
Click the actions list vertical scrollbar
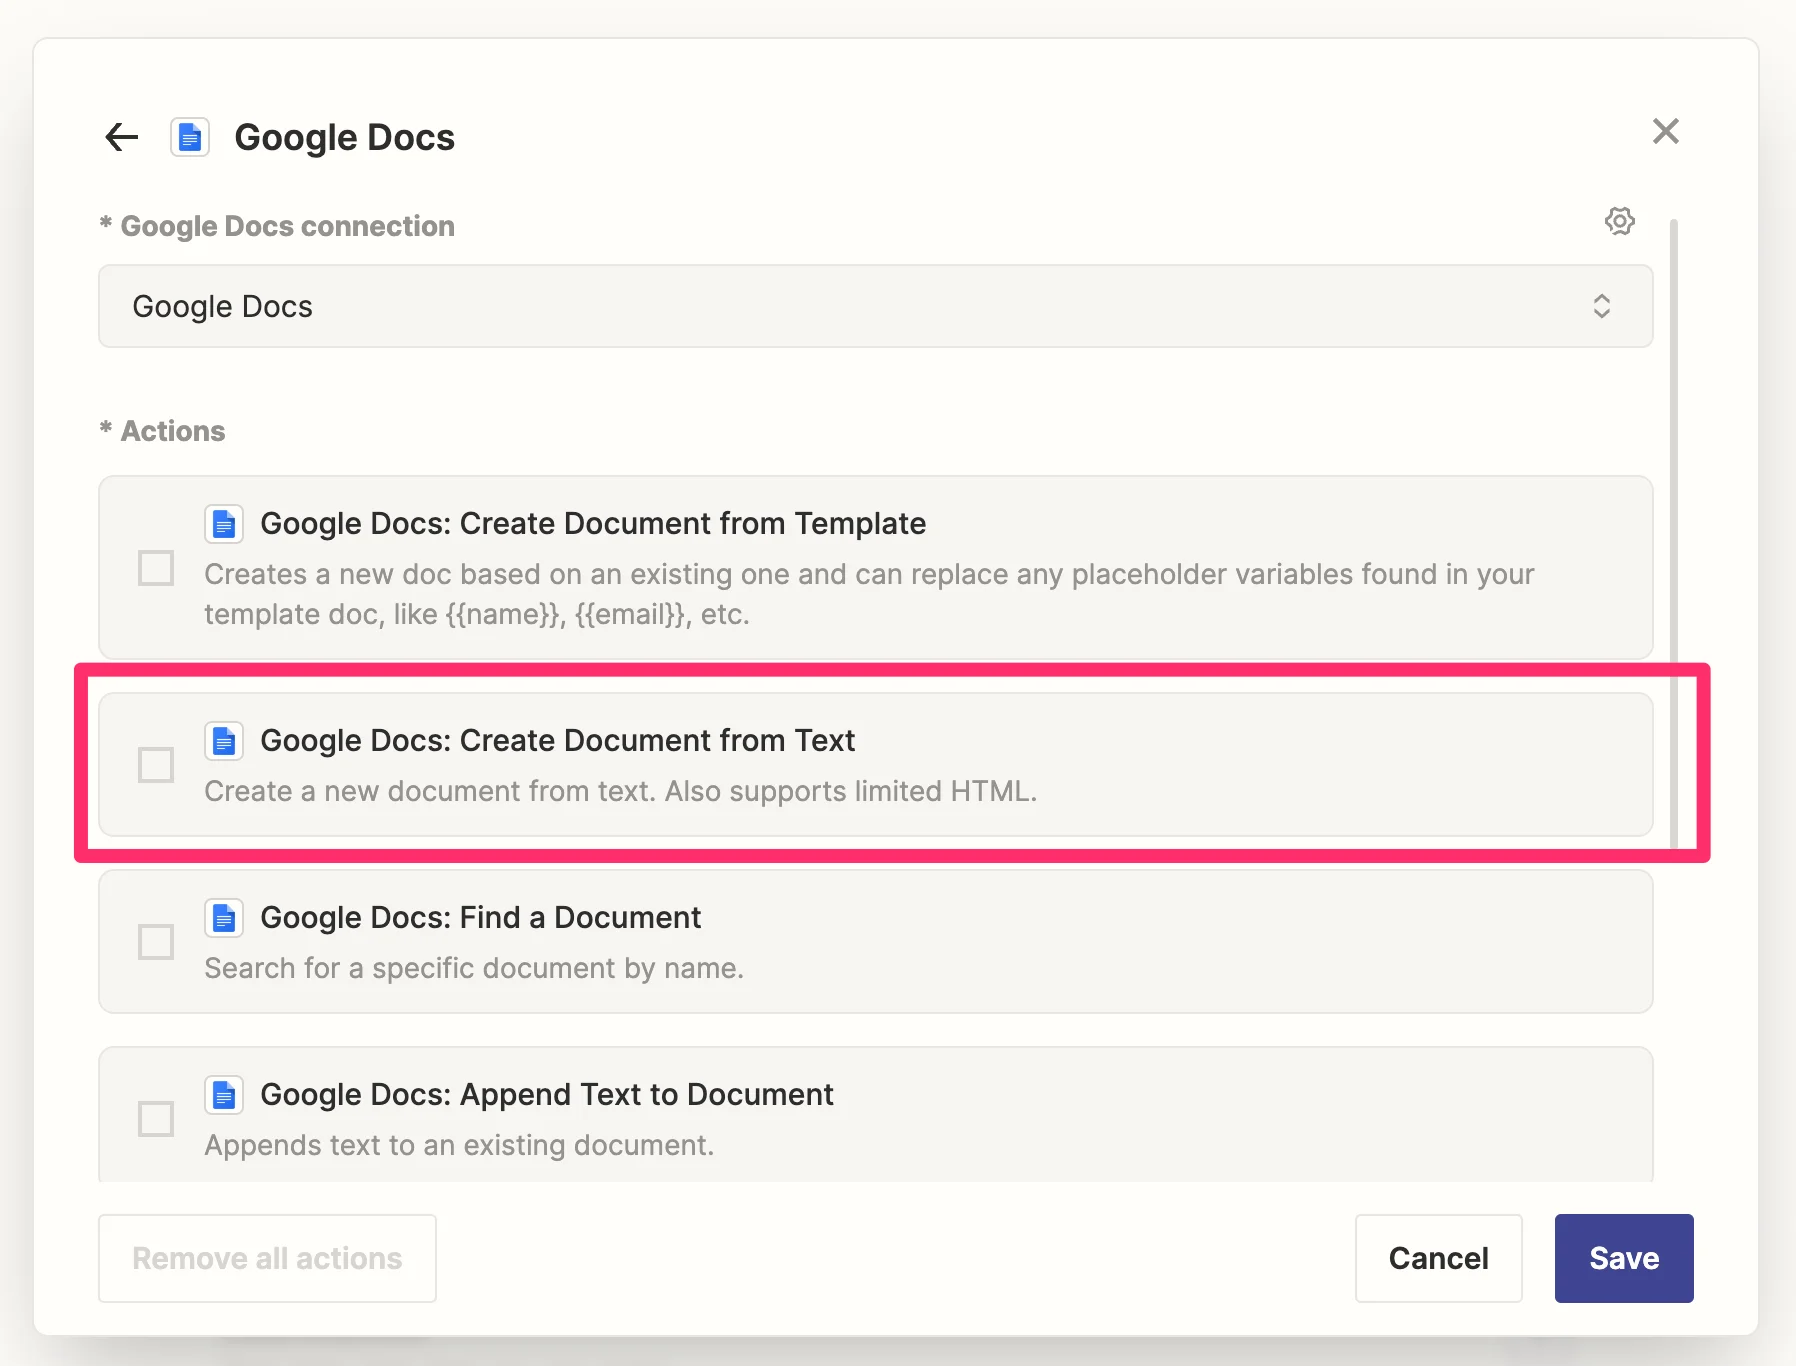pos(1674,532)
